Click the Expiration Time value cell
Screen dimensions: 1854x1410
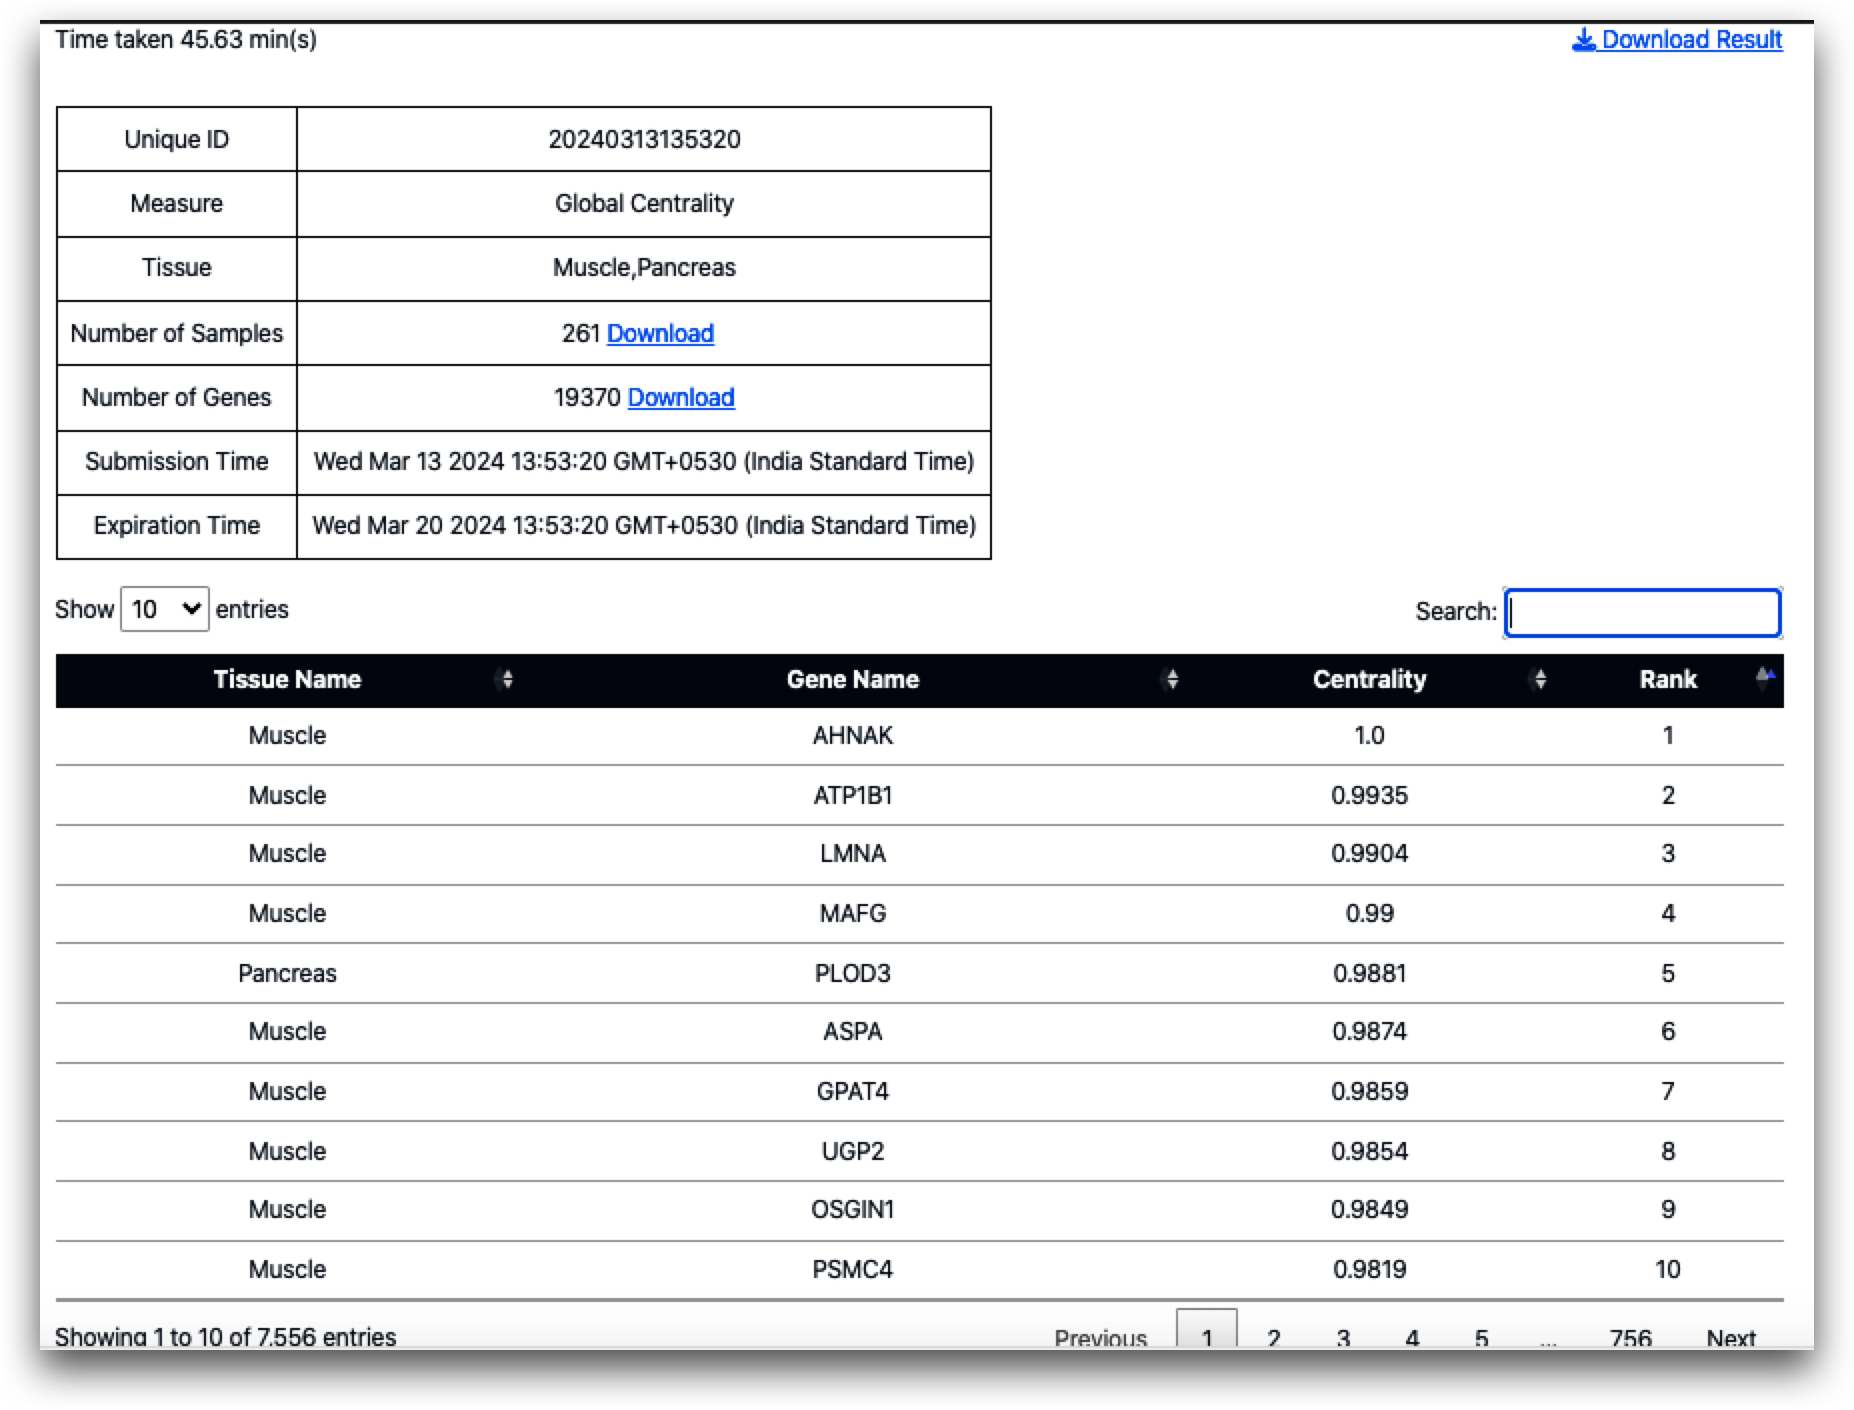[x=644, y=526]
